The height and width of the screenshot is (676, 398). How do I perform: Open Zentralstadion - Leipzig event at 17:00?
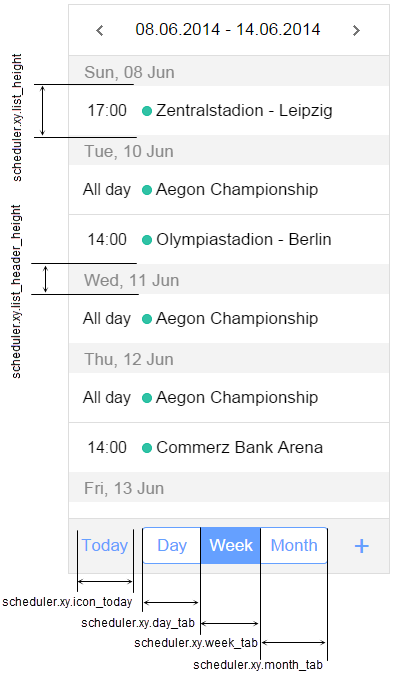pyautogui.click(x=229, y=111)
